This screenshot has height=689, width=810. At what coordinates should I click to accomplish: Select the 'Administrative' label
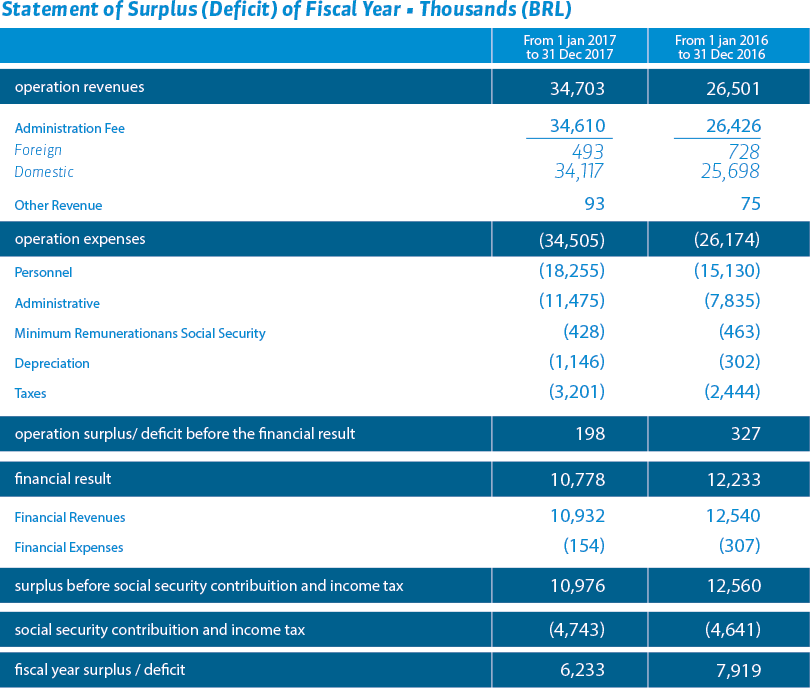57,303
